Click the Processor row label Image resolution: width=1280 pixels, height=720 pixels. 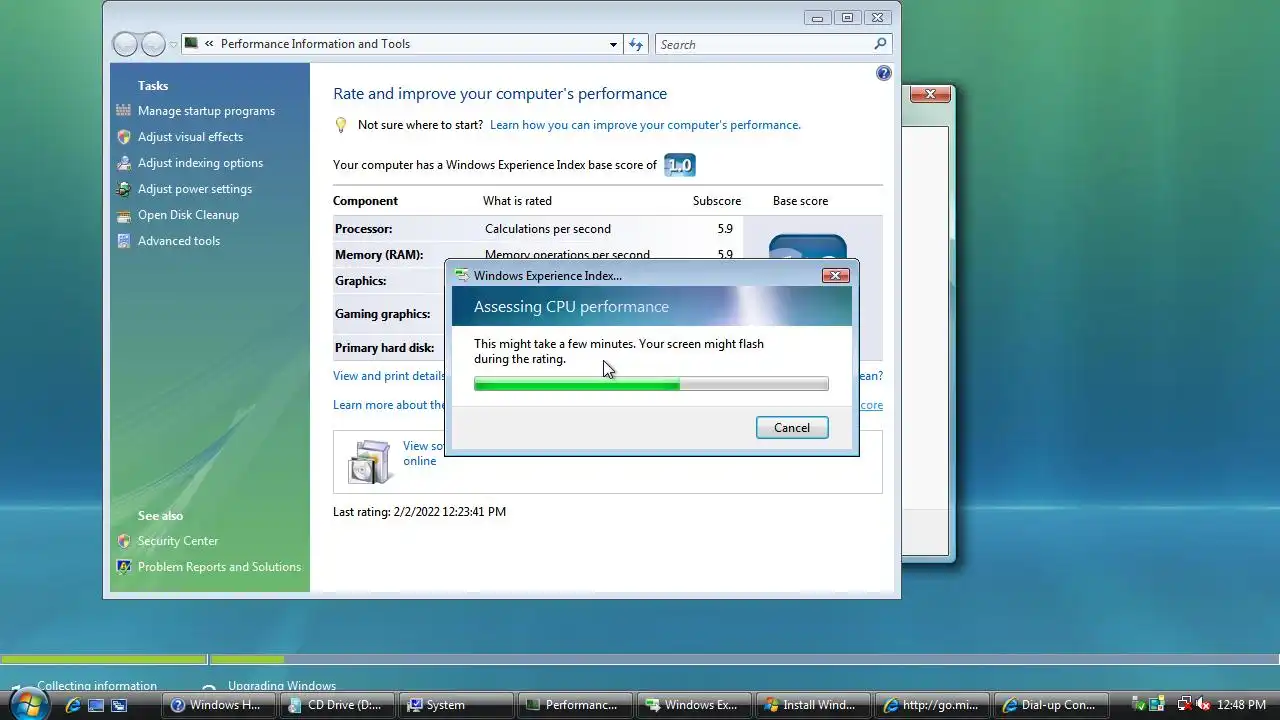click(363, 229)
